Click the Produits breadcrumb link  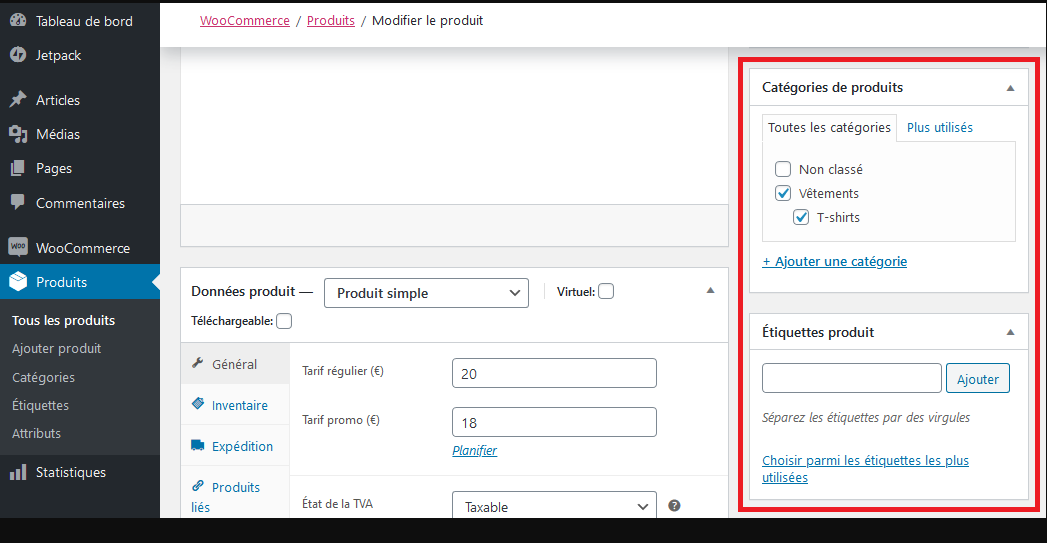coord(331,21)
